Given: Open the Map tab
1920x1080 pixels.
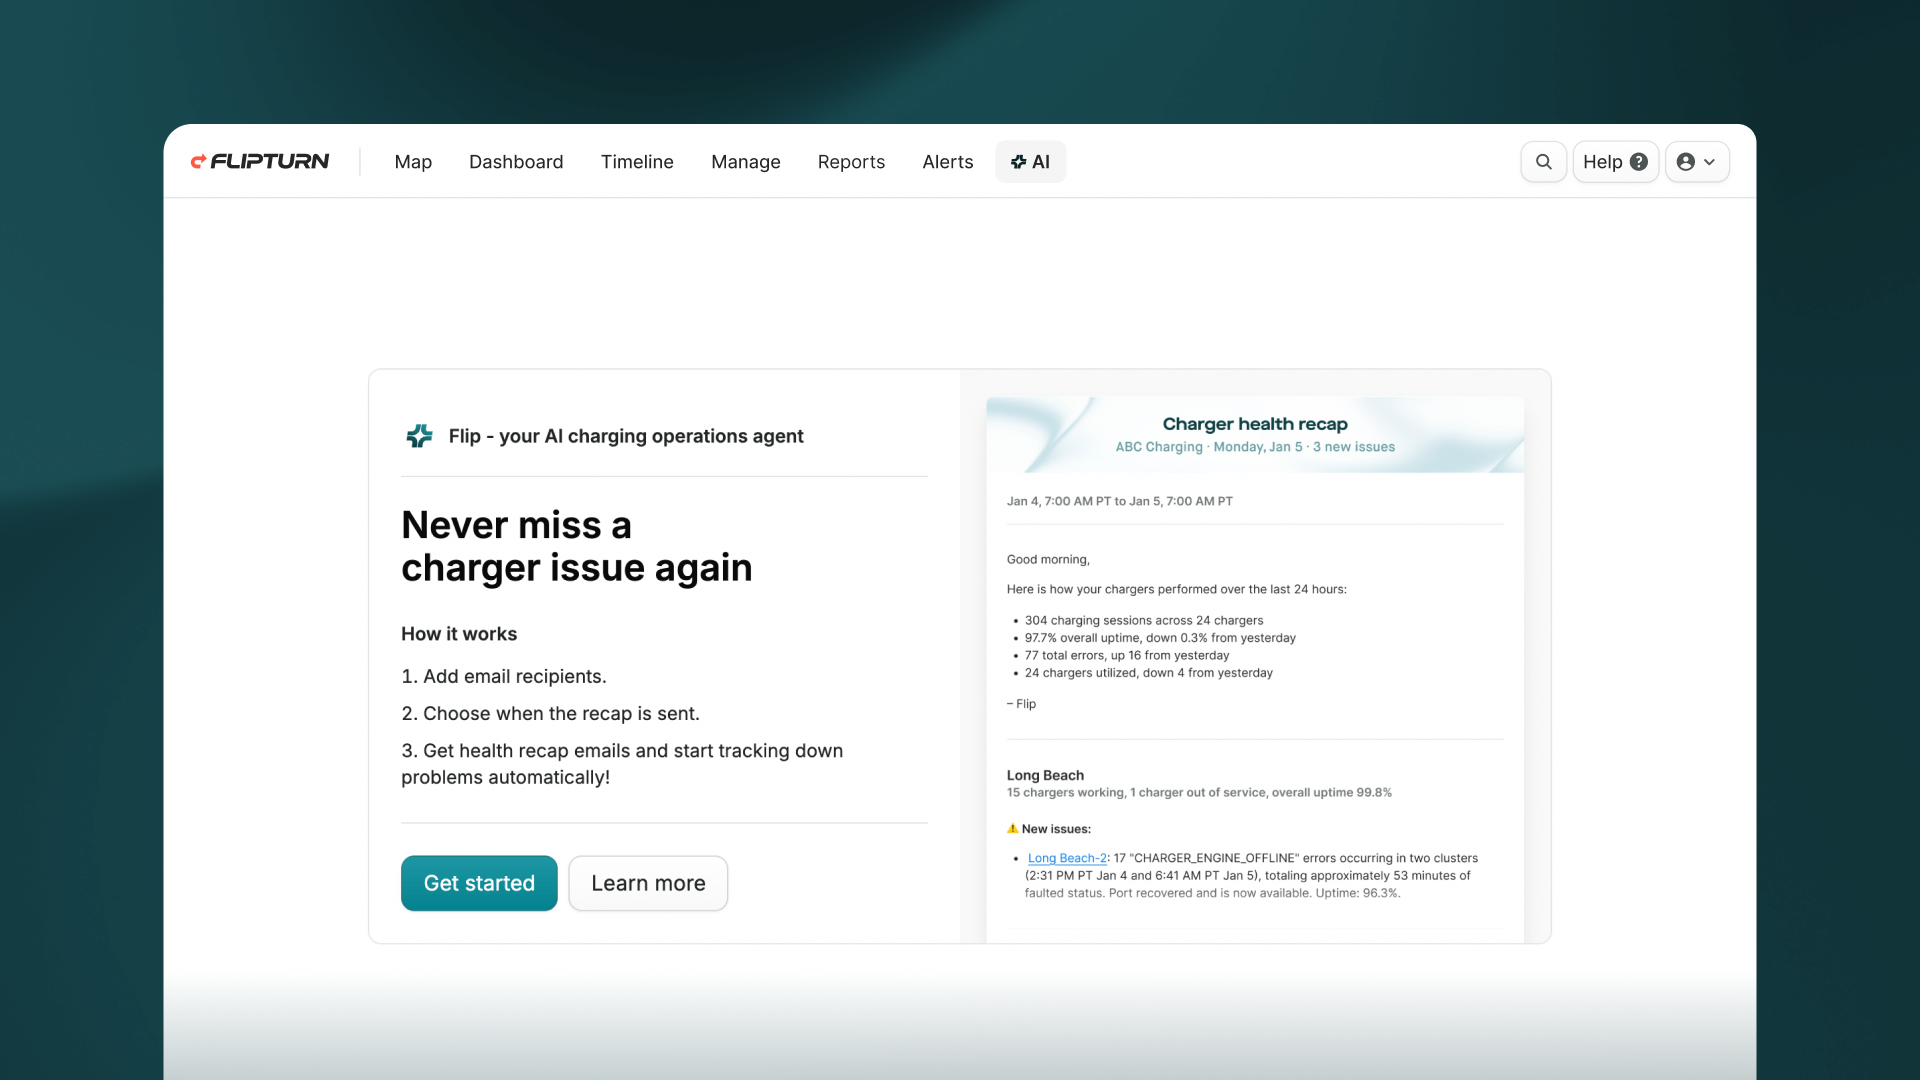Looking at the screenshot, I should coord(413,162).
